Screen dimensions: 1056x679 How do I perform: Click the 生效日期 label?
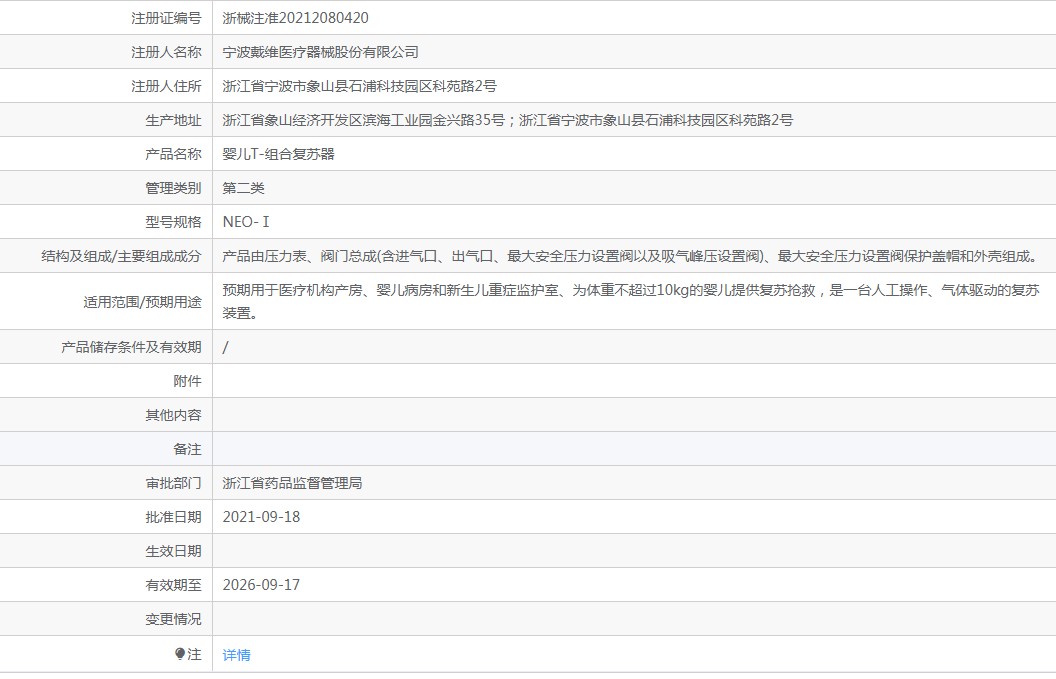pyautogui.click(x=173, y=551)
